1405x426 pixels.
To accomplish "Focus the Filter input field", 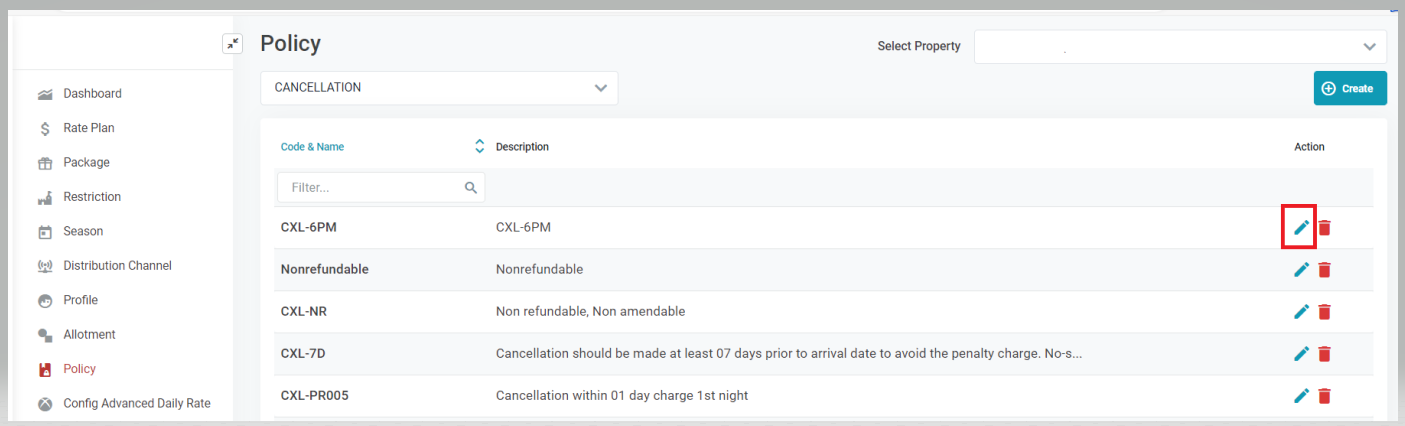I will [x=370, y=187].
